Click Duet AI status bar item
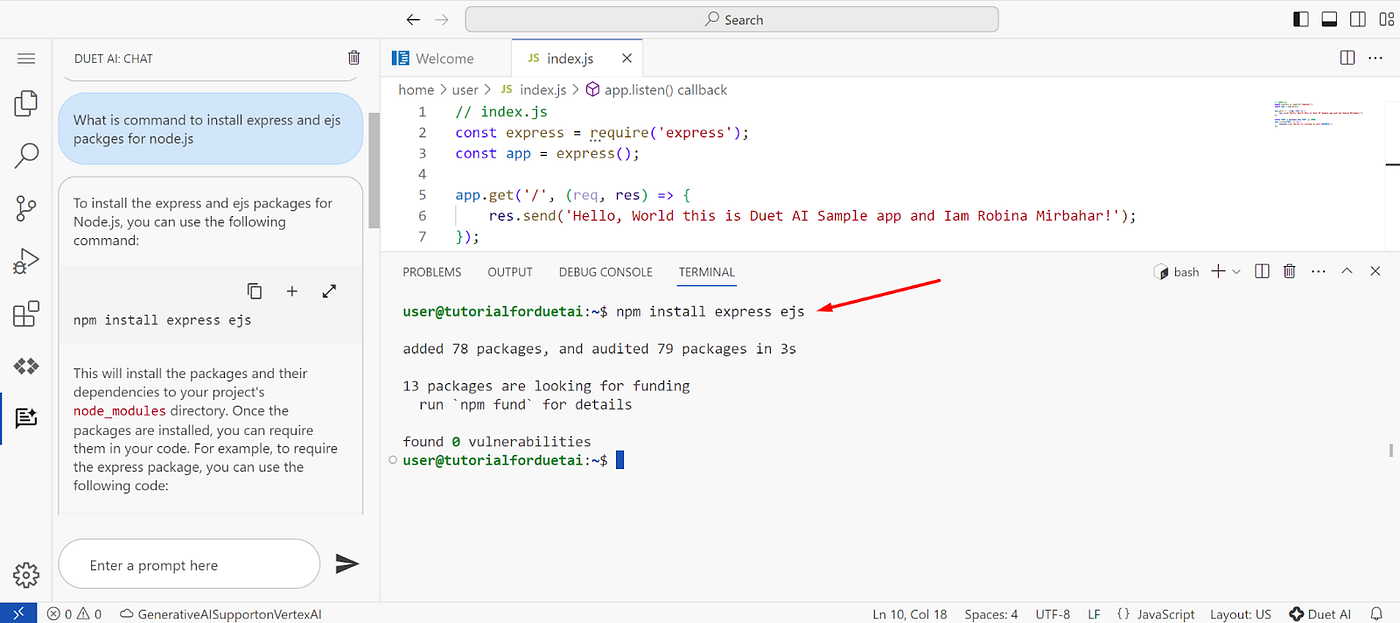Screen dimensions: 1400x623 (1320, 614)
